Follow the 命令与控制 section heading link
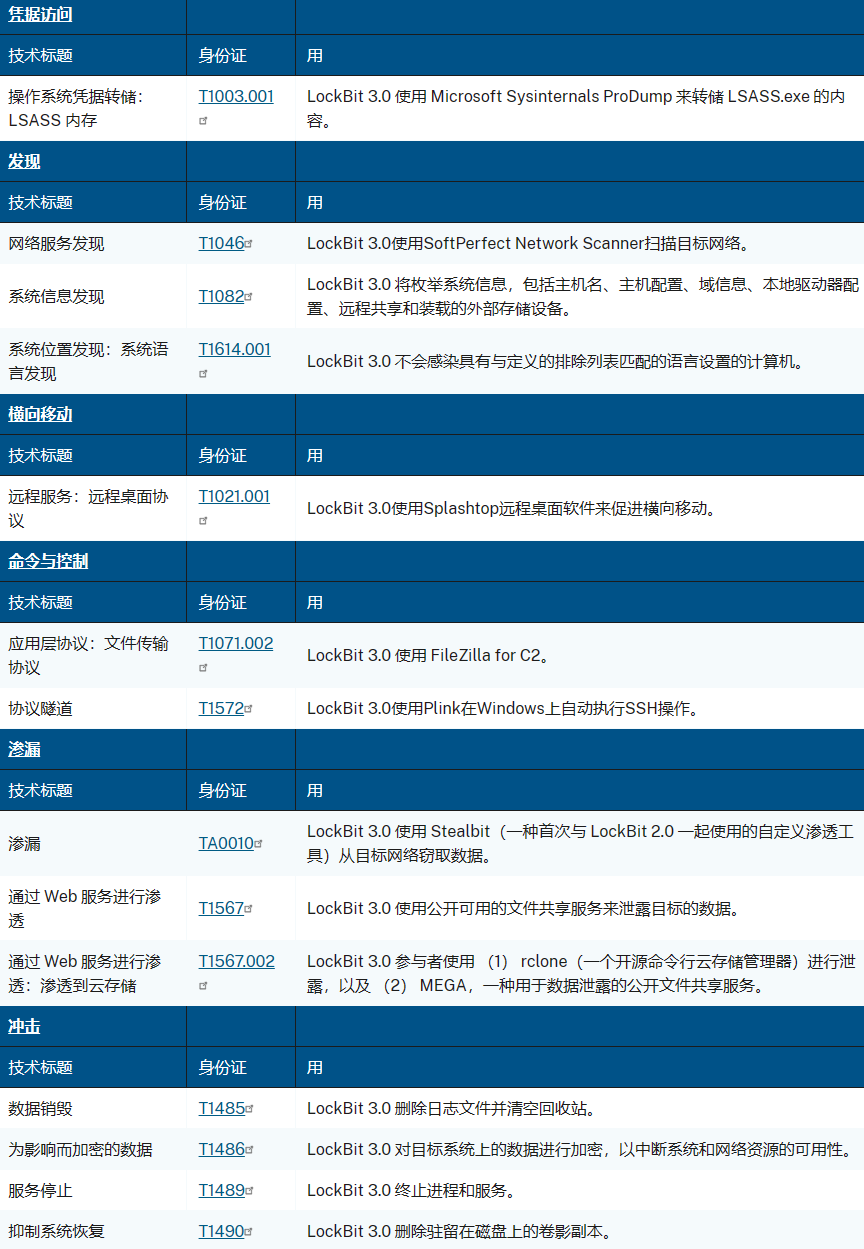This screenshot has height=1249, width=864. pos(48,562)
